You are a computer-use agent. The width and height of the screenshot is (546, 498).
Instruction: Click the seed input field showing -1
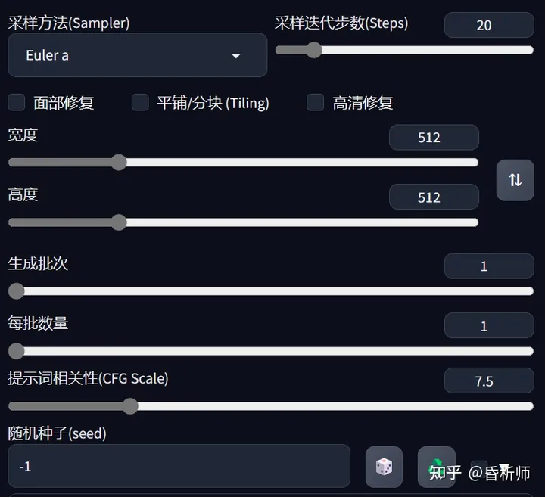pos(179,466)
